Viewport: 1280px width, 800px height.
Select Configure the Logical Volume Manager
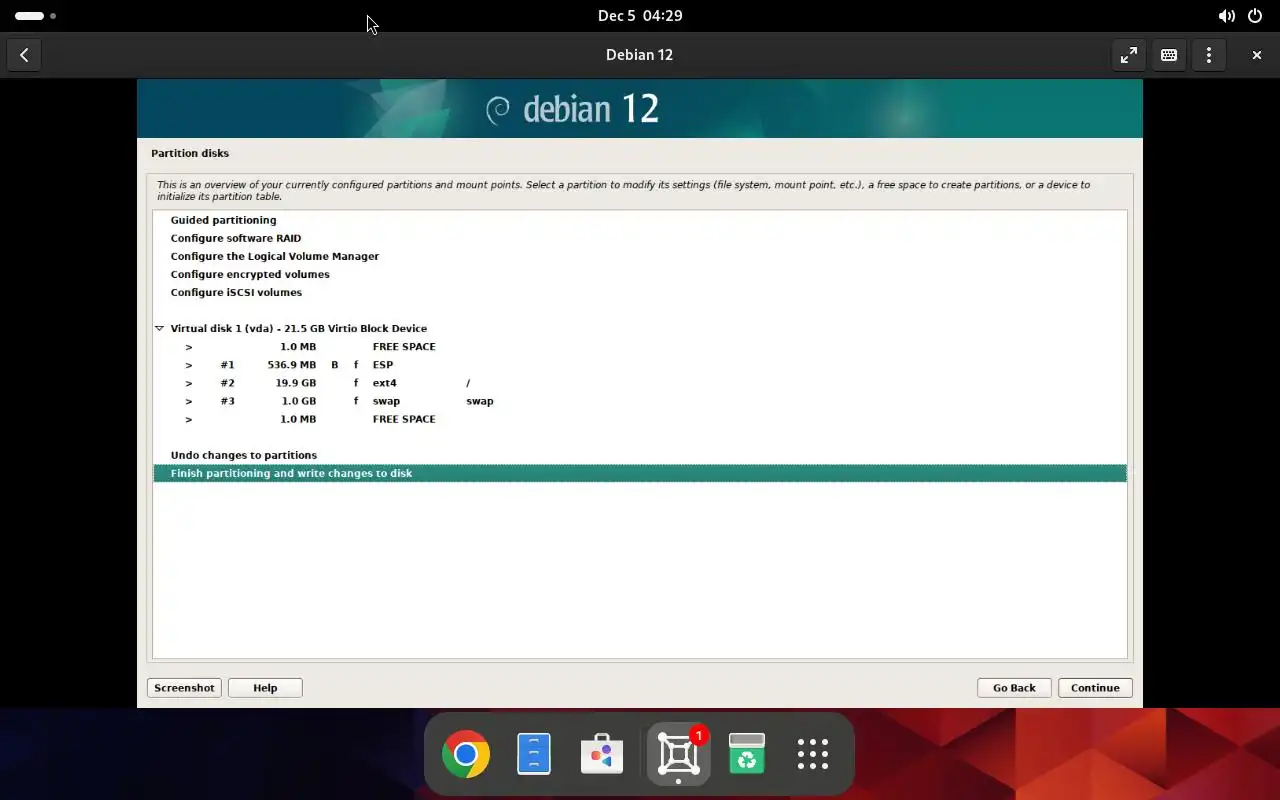click(x=640, y=256)
